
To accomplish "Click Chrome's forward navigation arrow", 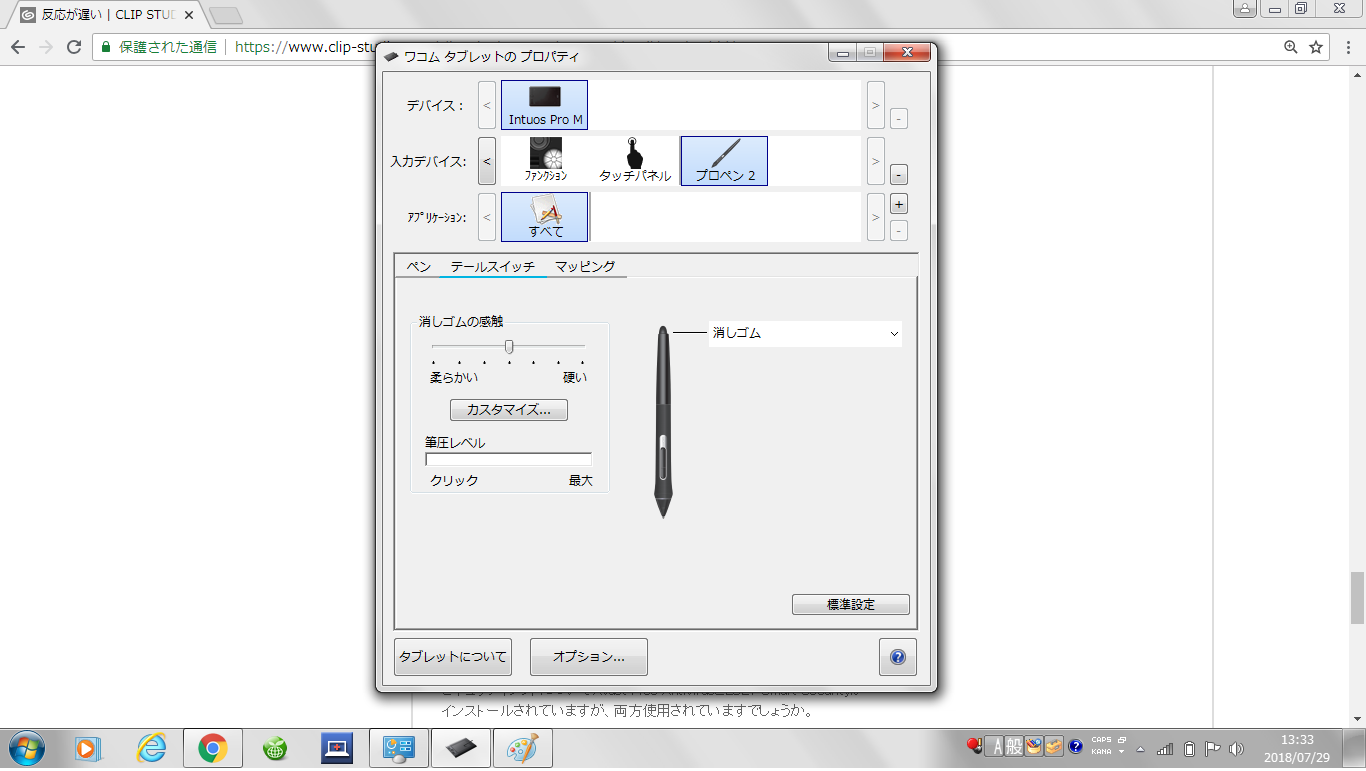I will coord(46,47).
